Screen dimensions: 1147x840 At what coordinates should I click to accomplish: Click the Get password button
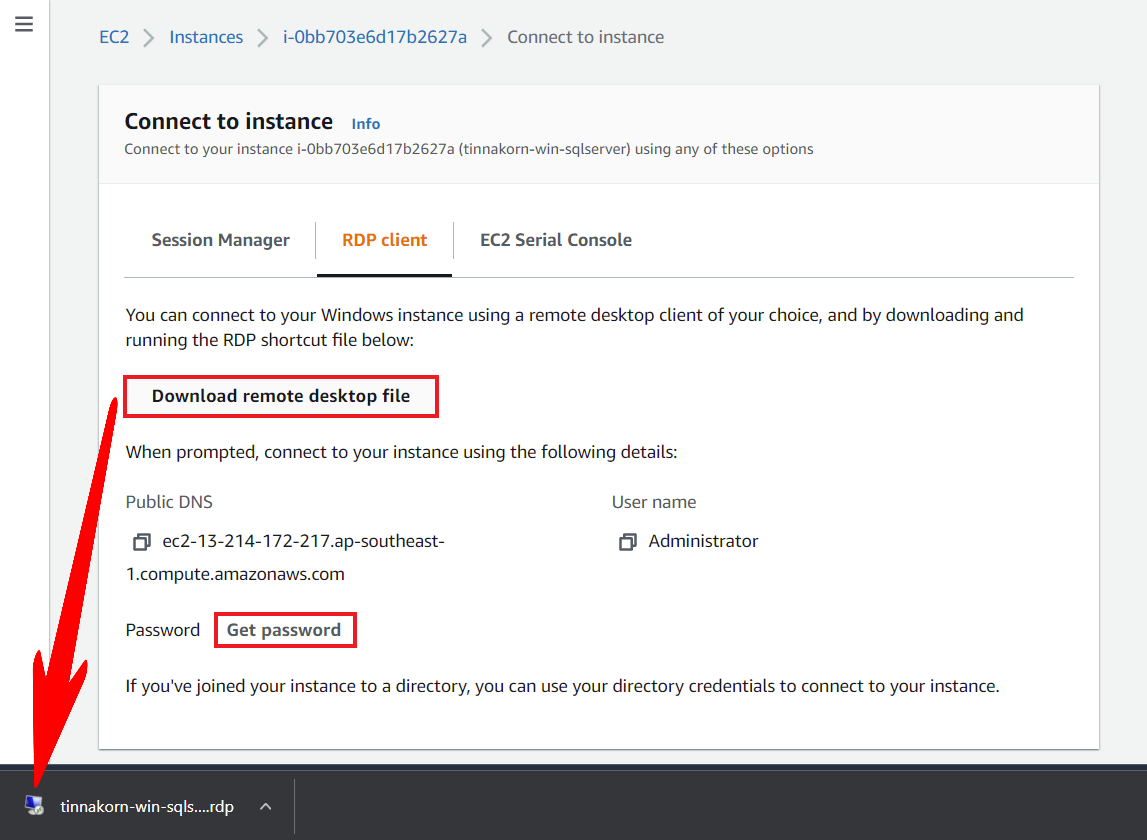click(285, 629)
